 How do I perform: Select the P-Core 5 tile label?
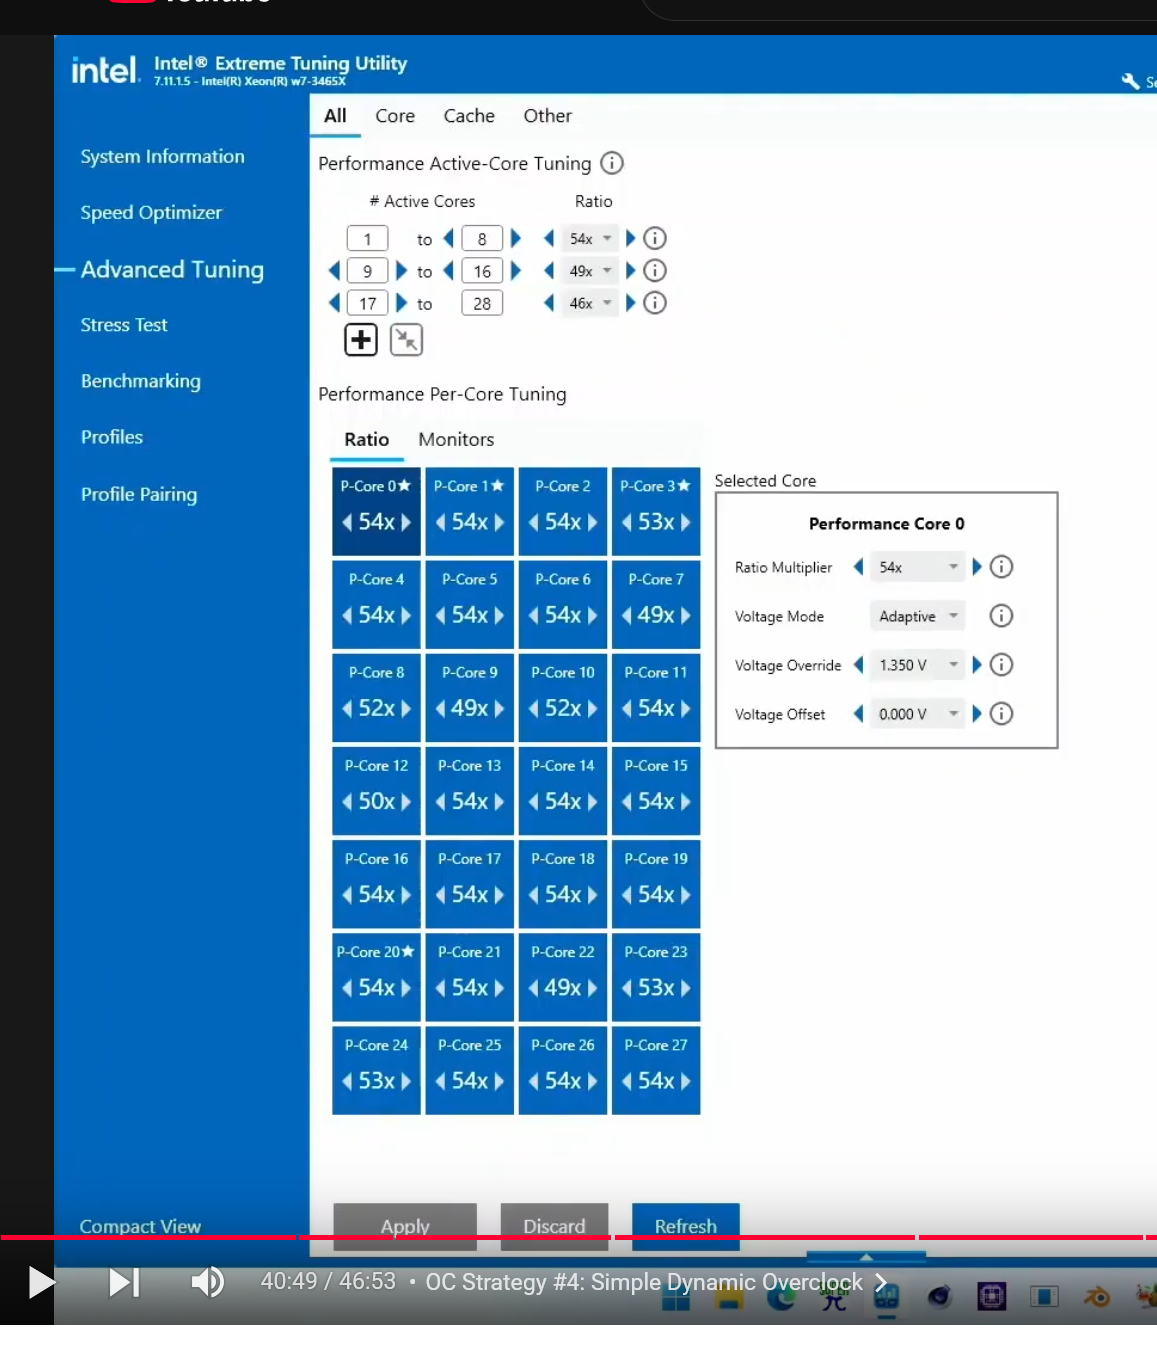[x=470, y=579]
